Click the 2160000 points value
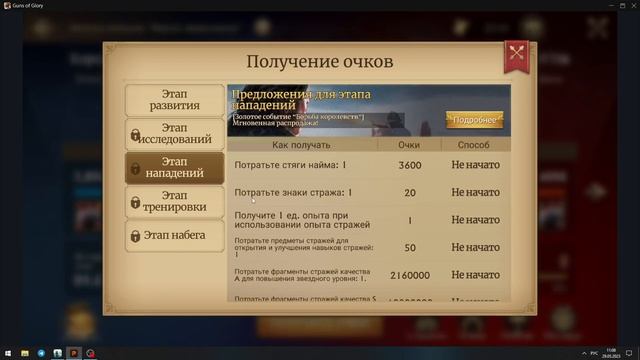 [410, 276]
